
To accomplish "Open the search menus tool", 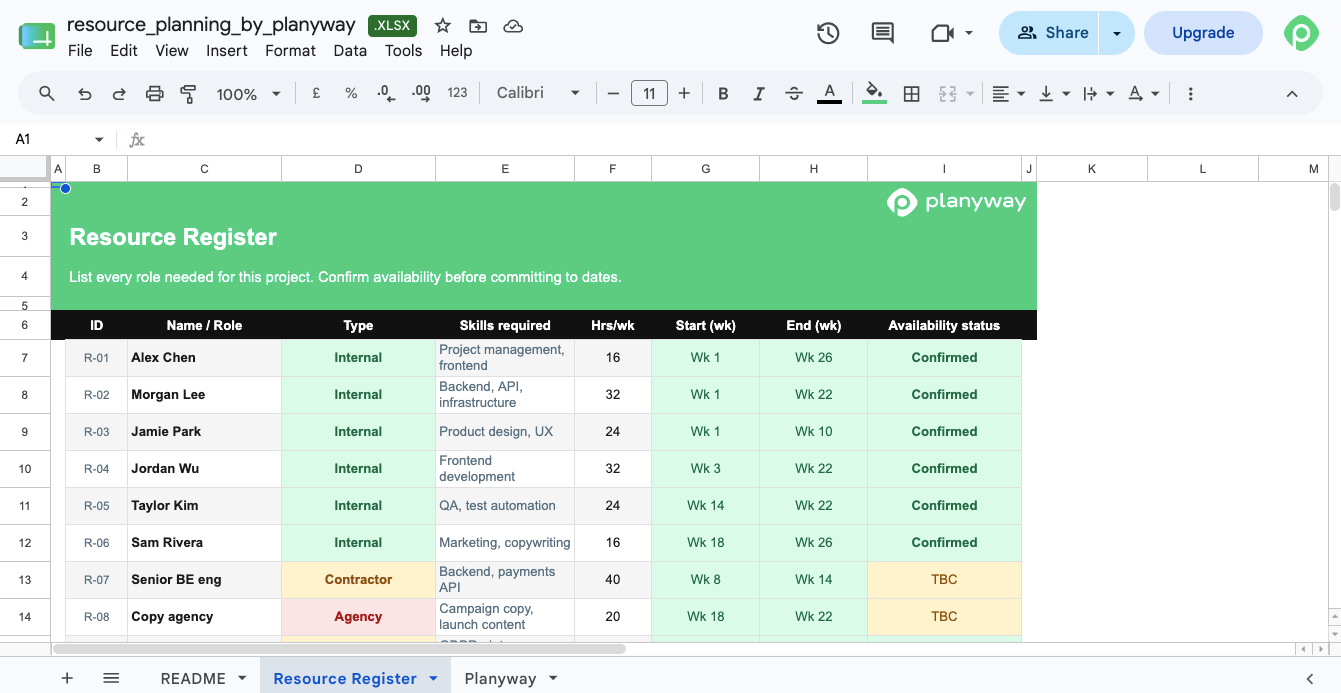I will (47, 93).
